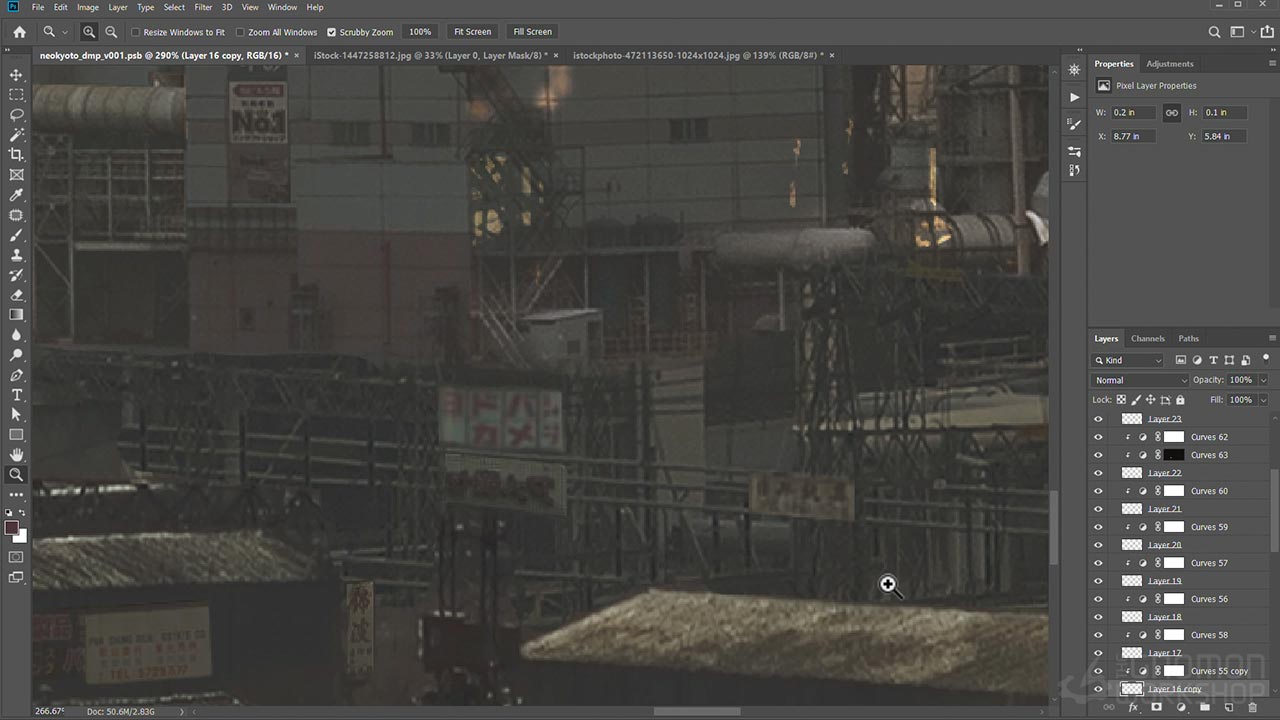Delete layer using the trash icon
Viewport: 1280px width, 720px height.
(x=1252, y=707)
